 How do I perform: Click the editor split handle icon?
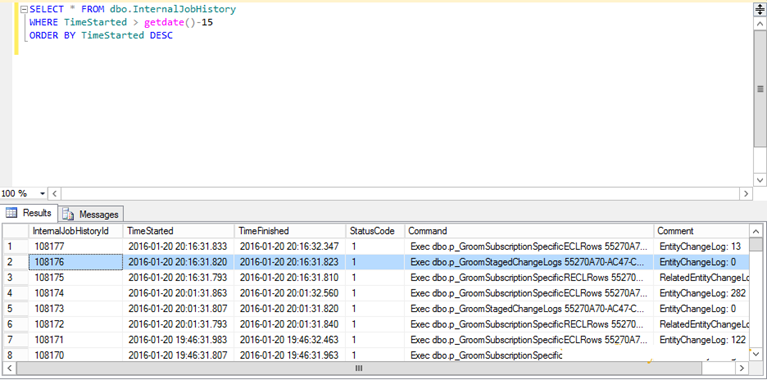(x=760, y=10)
